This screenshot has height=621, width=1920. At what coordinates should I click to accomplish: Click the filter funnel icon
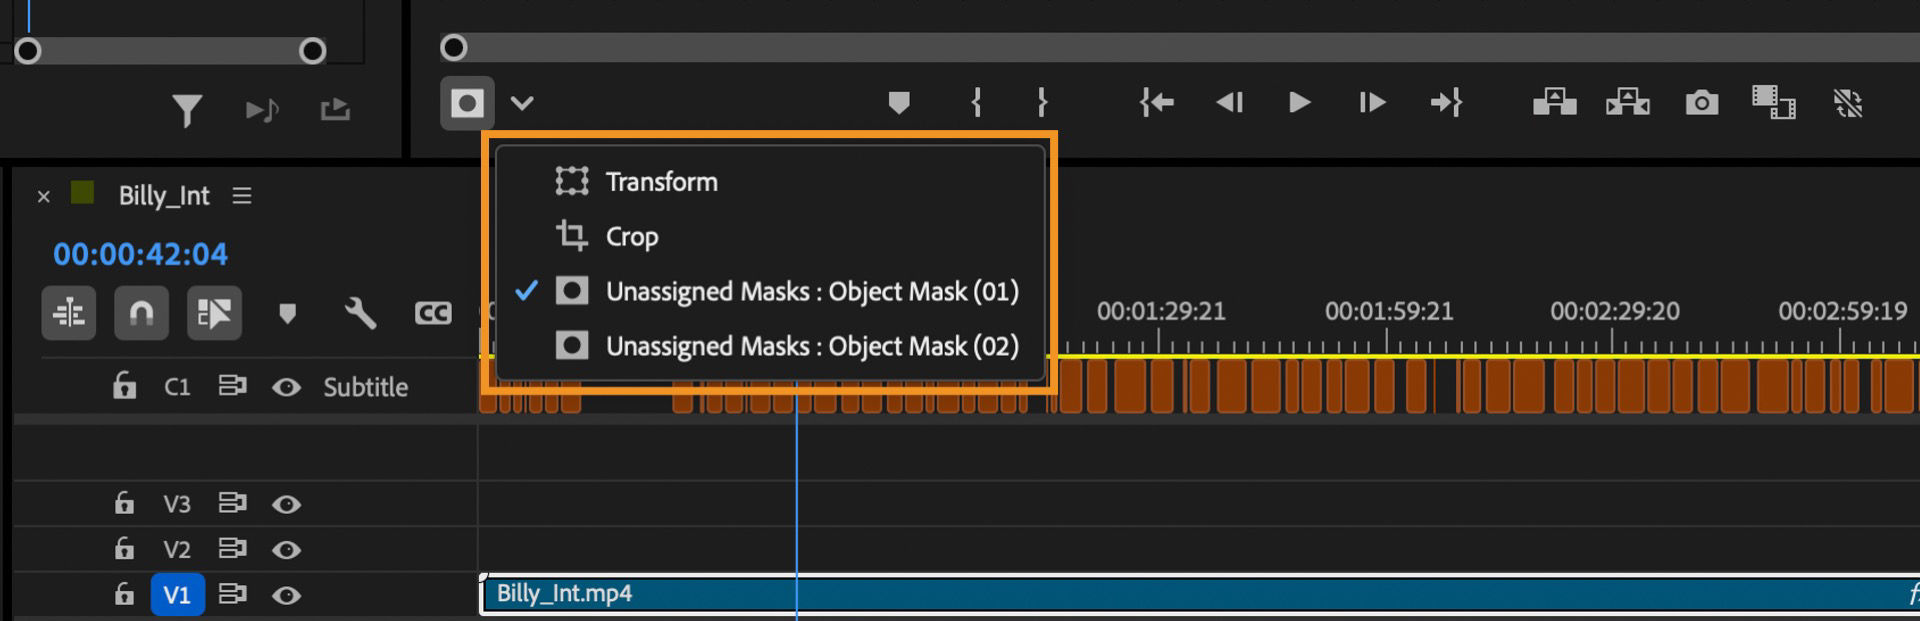tap(187, 110)
